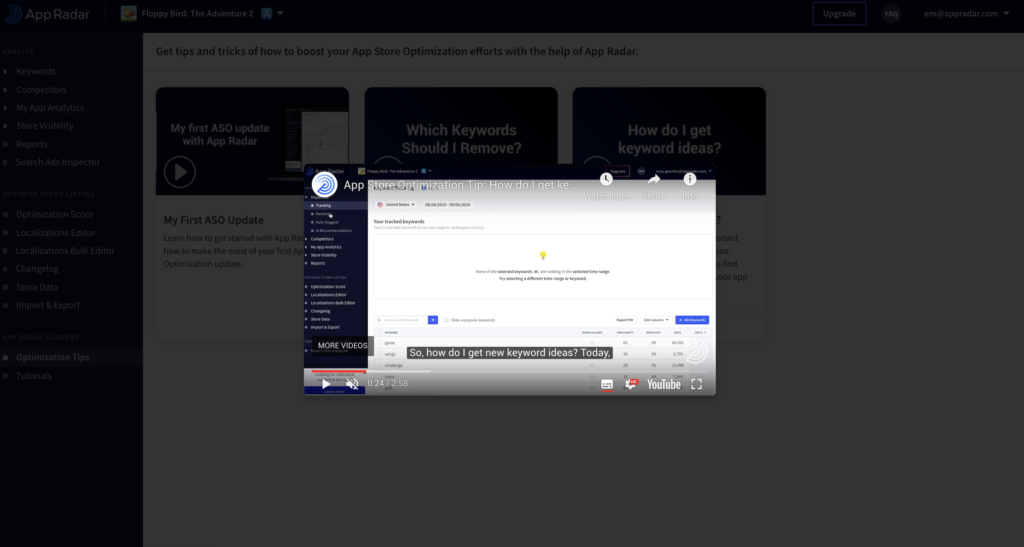Enter fullscreen video mode
The height and width of the screenshot is (547, 1024).
tap(697, 384)
